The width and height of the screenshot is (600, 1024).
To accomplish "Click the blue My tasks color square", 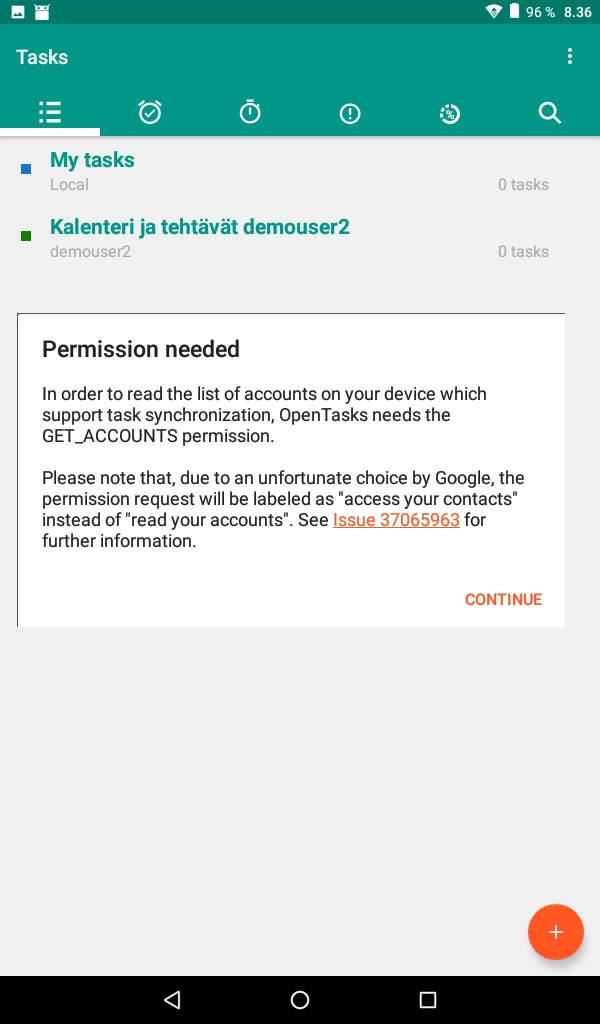I will pyautogui.click(x=26, y=169).
